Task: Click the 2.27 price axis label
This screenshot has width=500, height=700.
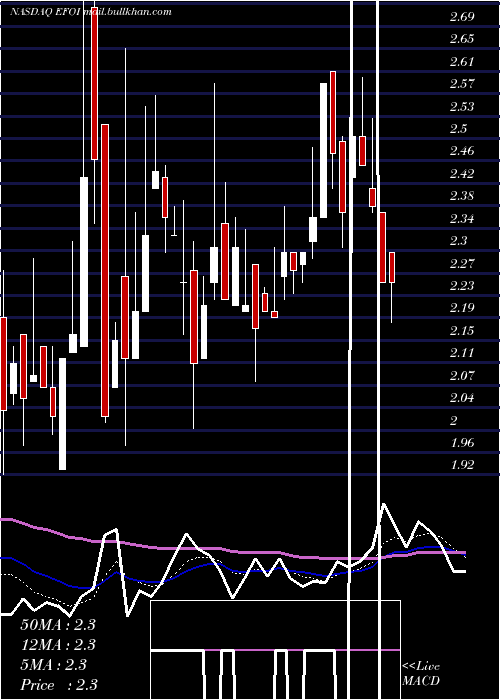Action: [x=462, y=263]
